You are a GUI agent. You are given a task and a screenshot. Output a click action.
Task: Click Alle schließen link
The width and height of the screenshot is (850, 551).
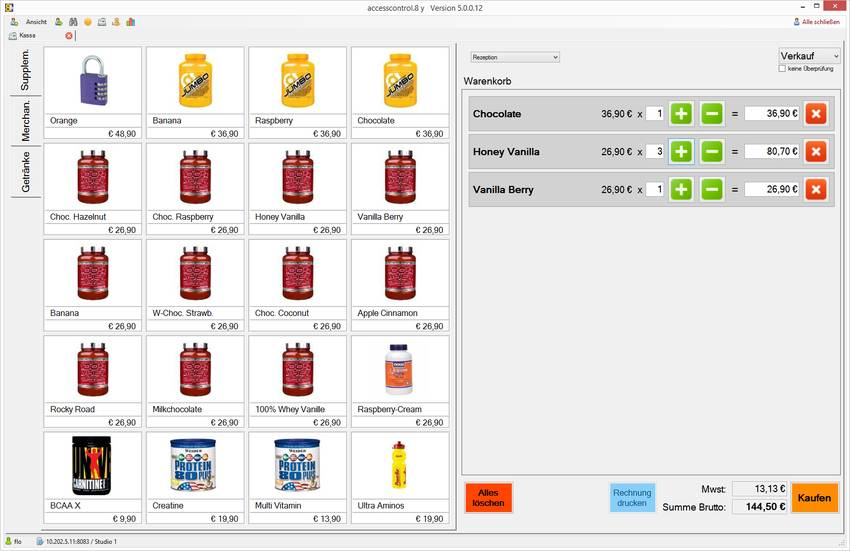click(816, 22)
